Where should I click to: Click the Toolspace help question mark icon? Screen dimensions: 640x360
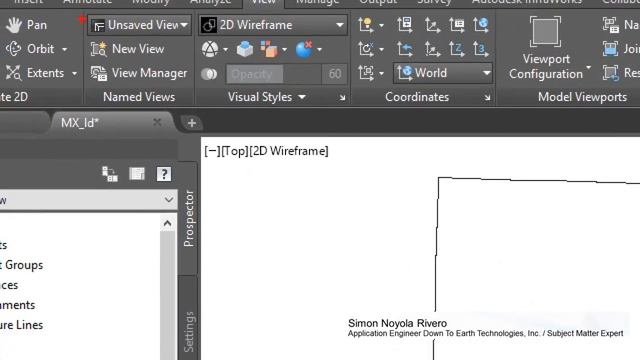coord(164,174)
